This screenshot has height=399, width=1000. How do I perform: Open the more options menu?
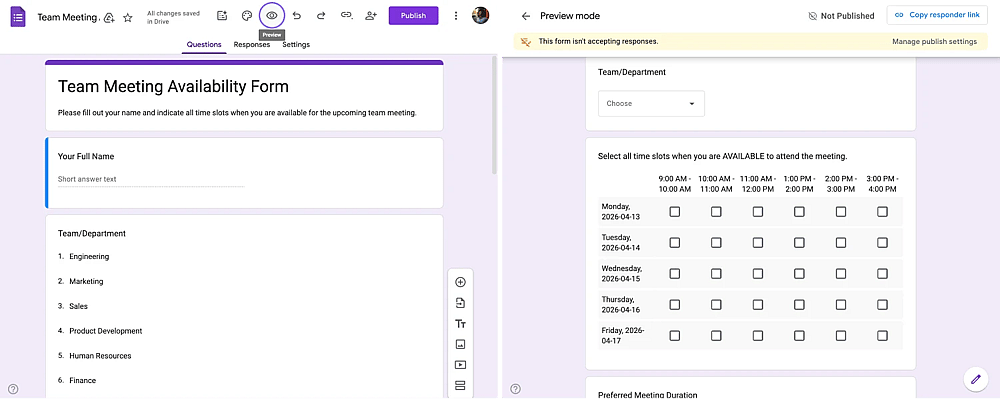tap(455, 16)
